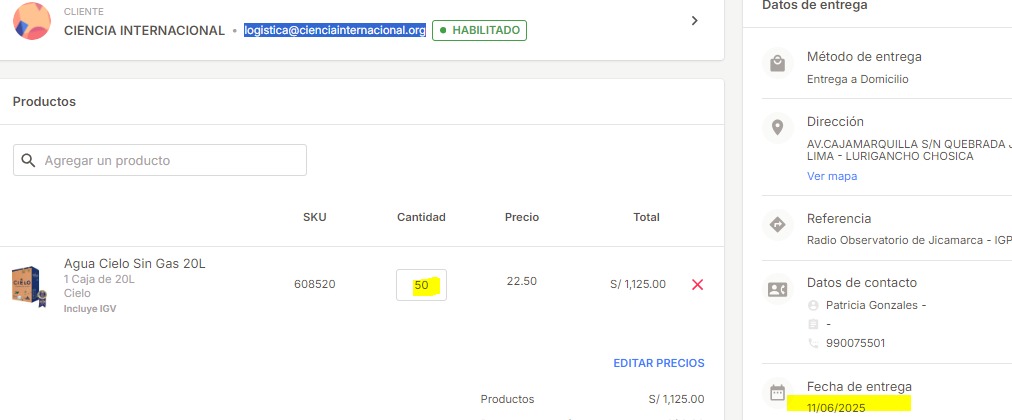
Task: Edit the Cantidad quantity field showing 50
Action: [421, 285]
